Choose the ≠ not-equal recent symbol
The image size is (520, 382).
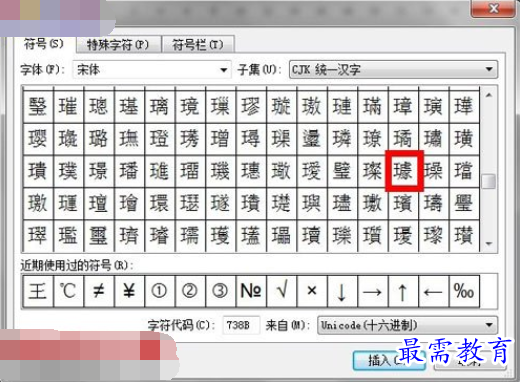click(x=99, y=291)
